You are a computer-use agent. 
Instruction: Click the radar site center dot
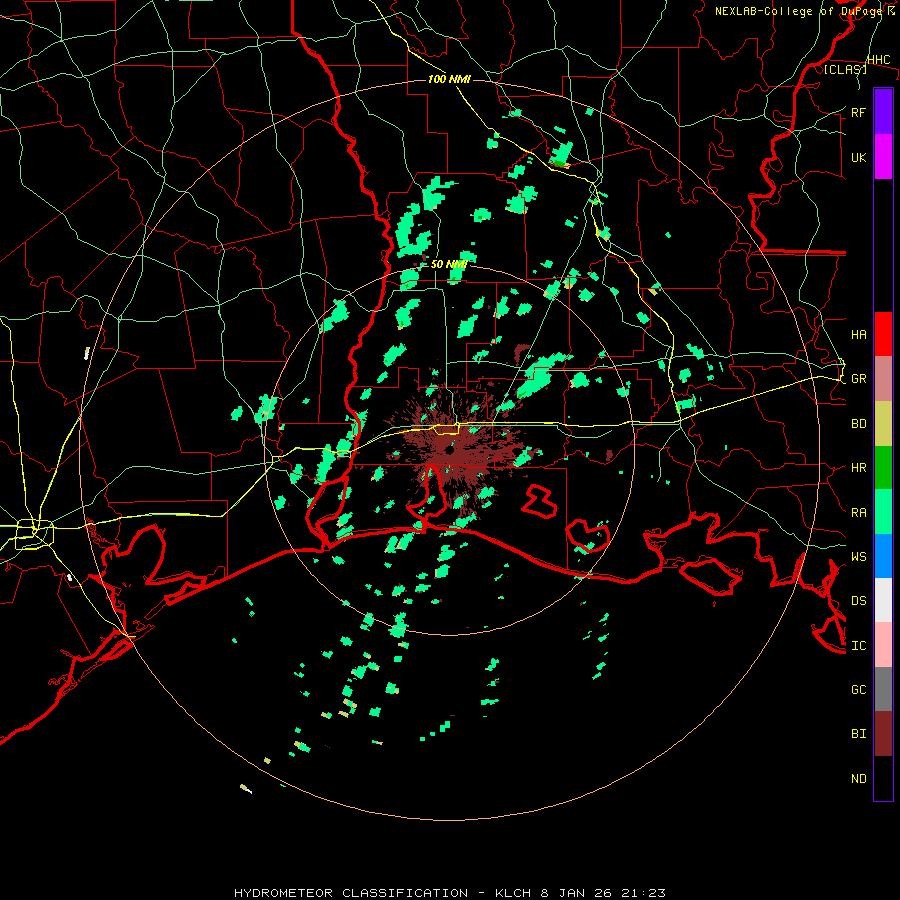click(x=449, y=451)
